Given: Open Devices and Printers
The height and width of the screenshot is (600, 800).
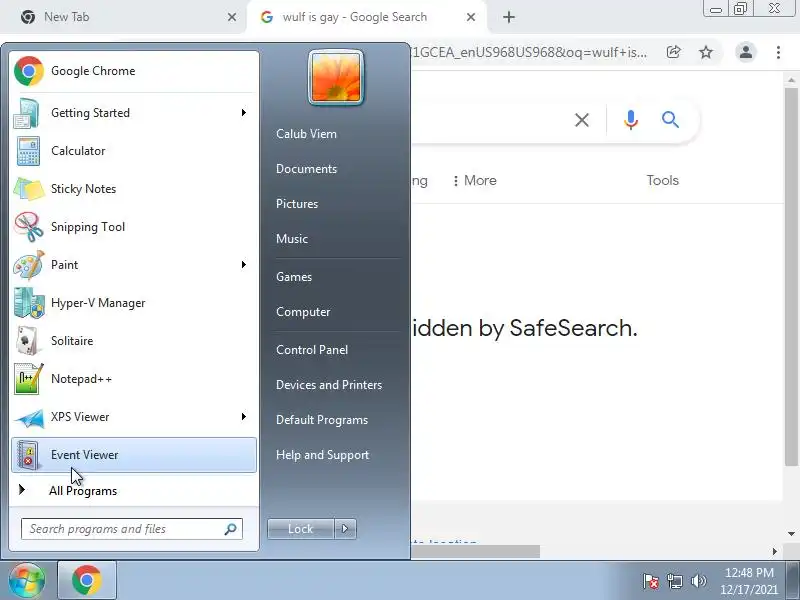Looking at the screenshot, I should [x=329, y=385].
